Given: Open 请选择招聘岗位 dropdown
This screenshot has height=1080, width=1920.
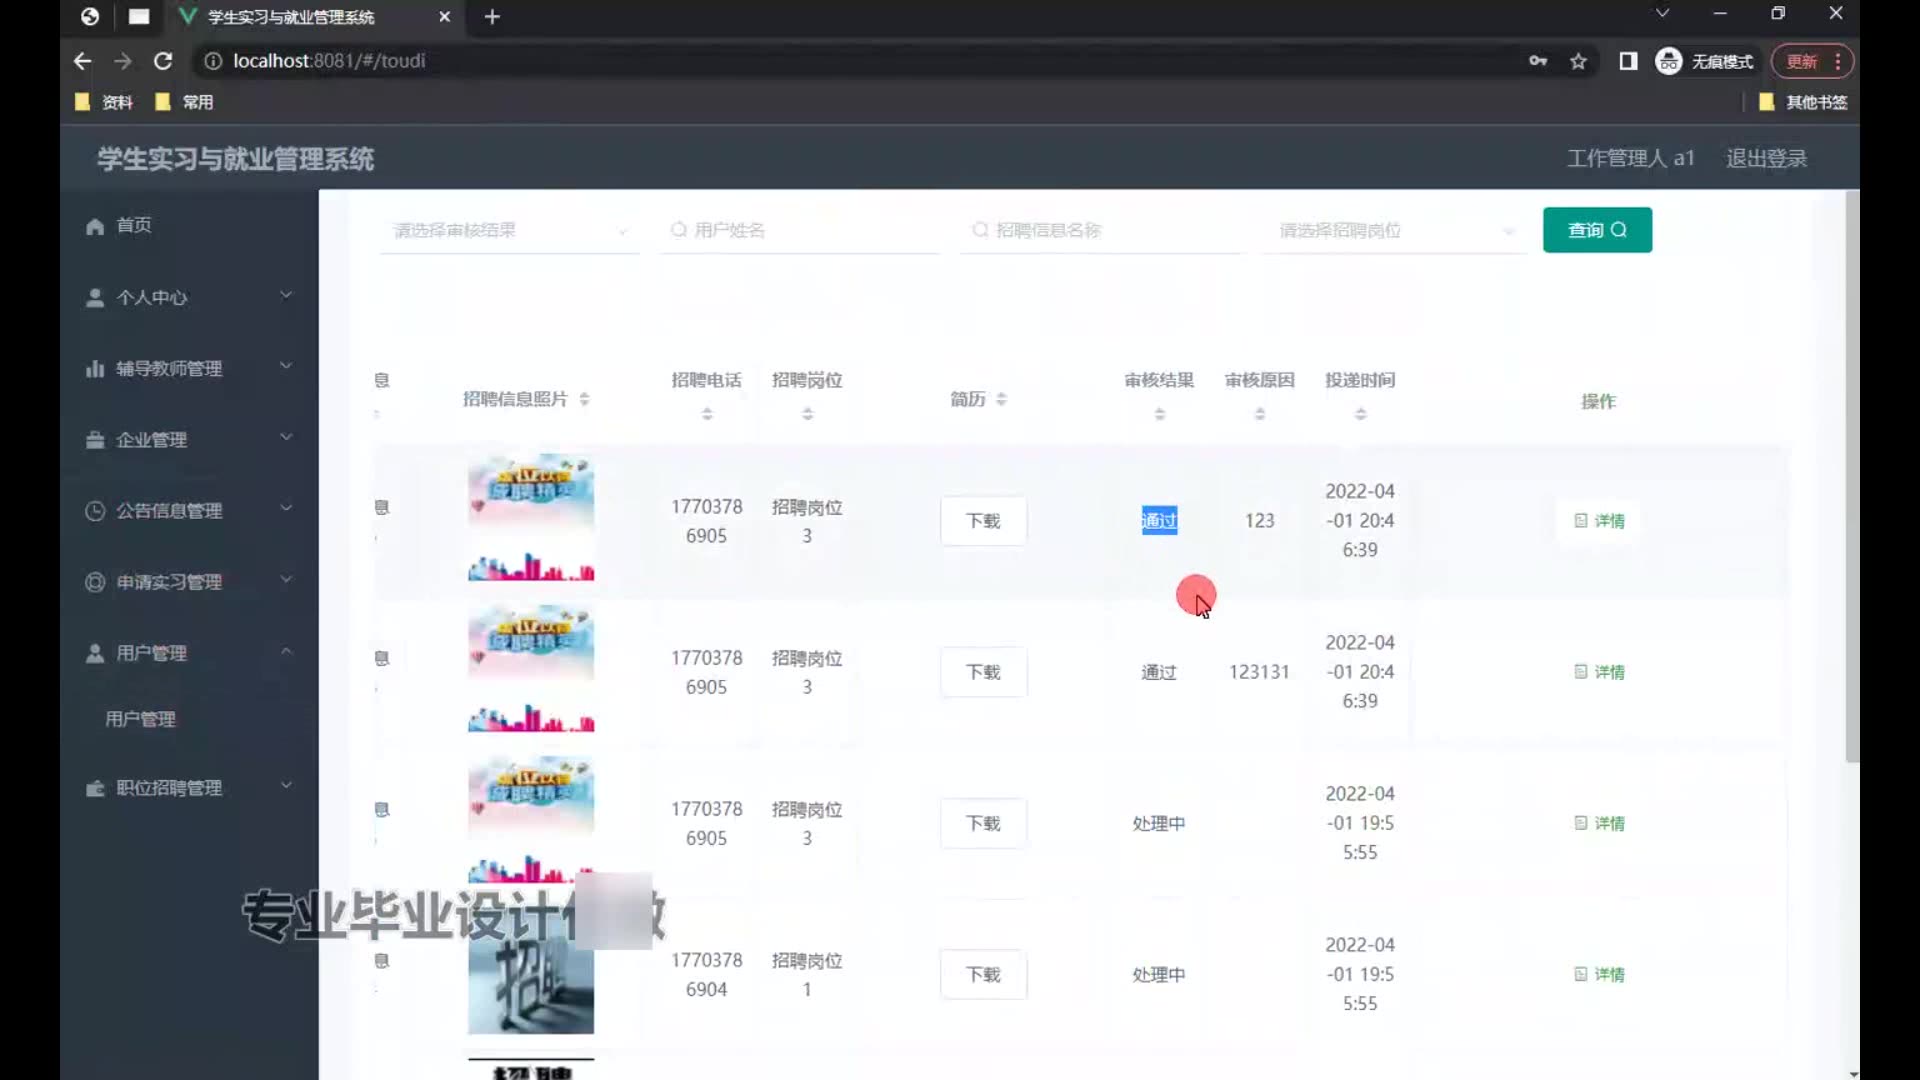Looking at the screenshot, I should (1393, 230).
